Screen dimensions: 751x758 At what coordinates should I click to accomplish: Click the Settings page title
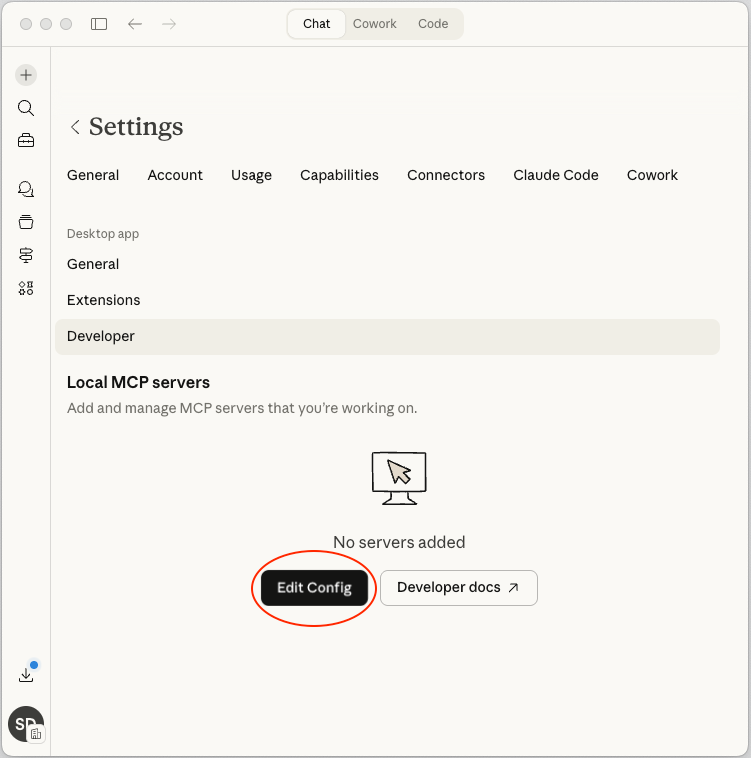point(136,127)
